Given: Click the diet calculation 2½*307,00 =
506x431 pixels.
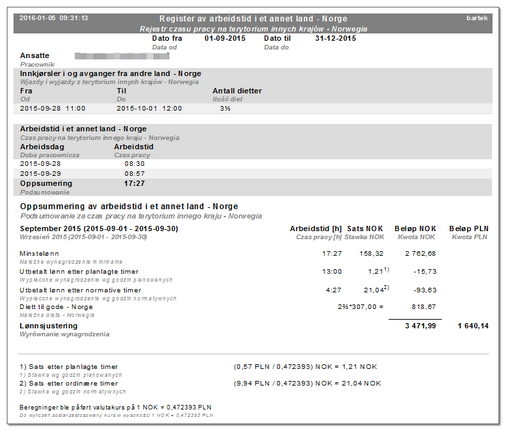Looking at the screenshot, I should coord(361,307).
